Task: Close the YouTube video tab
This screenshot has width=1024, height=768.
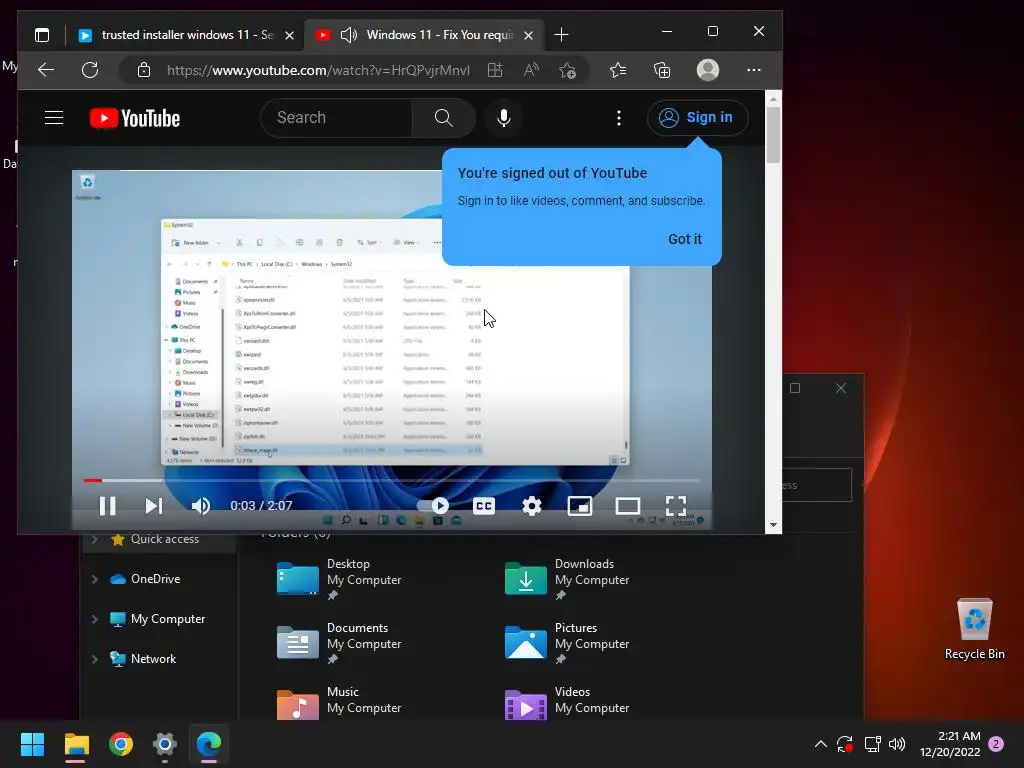Action: click(528, 35)
